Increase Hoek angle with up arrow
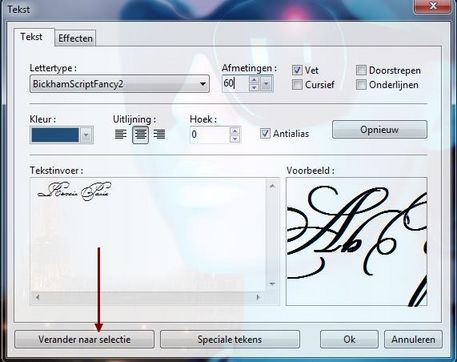This screenshot has width=457, height=362. 235,131
